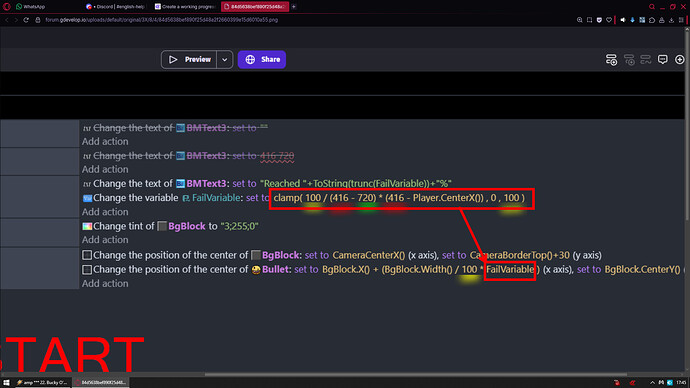Click 'Add action' below the FailVariable action
The width and height of the screenshot is (690, 388).
tap(105, 212)
